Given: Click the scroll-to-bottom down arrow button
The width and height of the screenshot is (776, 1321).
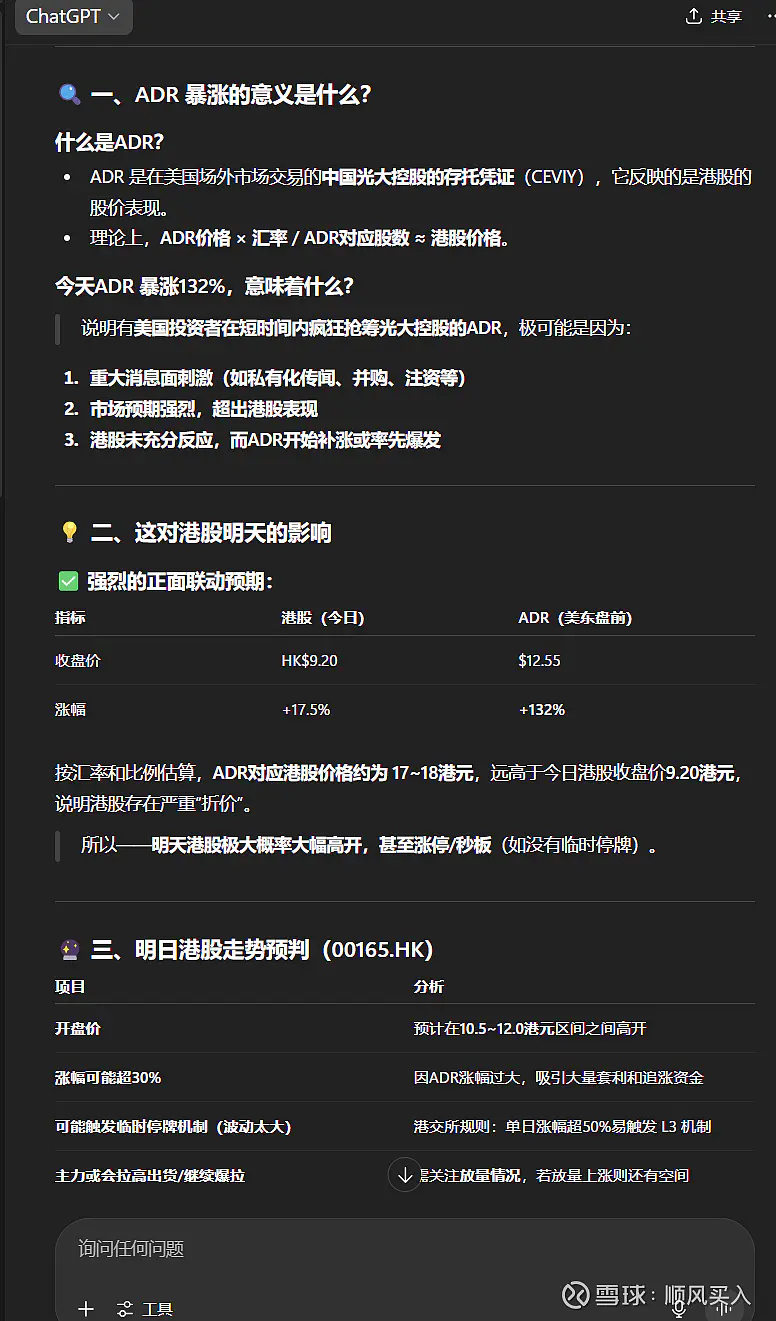Looking at the screenshot, I should click(x=404, y=1175).
